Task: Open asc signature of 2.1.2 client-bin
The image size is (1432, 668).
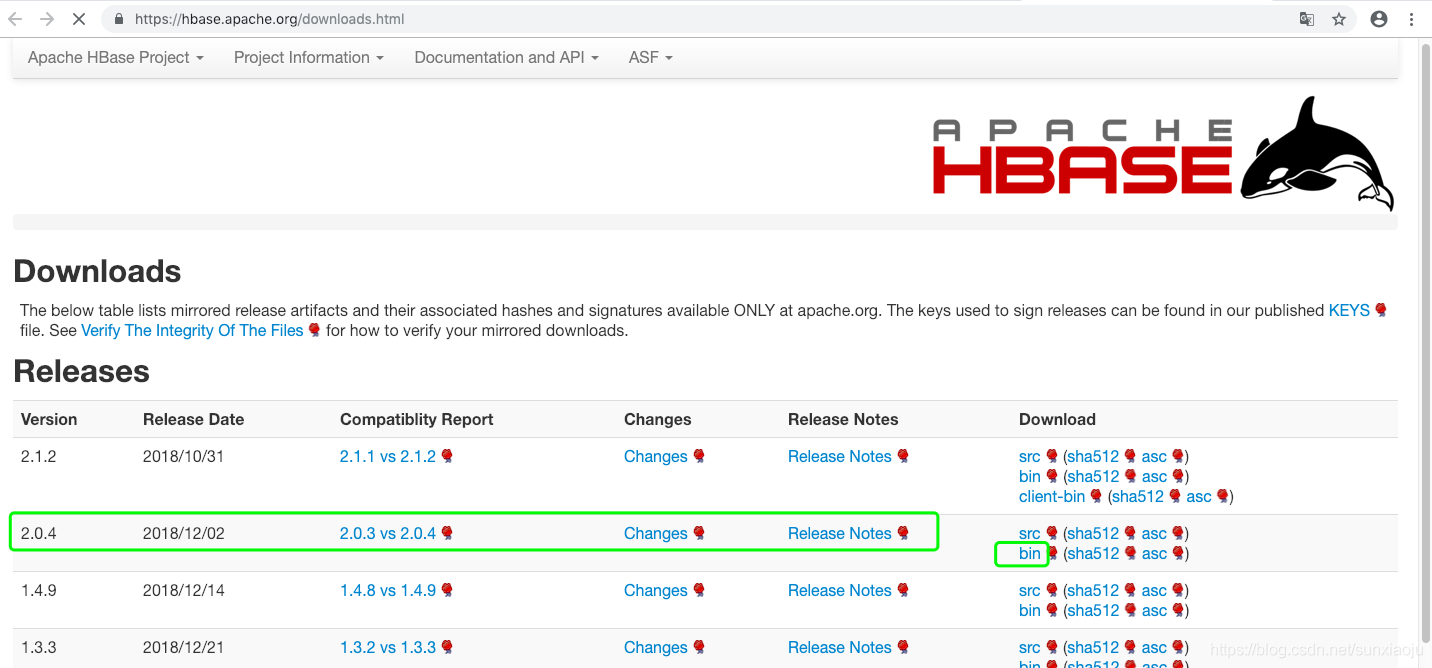Action: [1199, 496]
